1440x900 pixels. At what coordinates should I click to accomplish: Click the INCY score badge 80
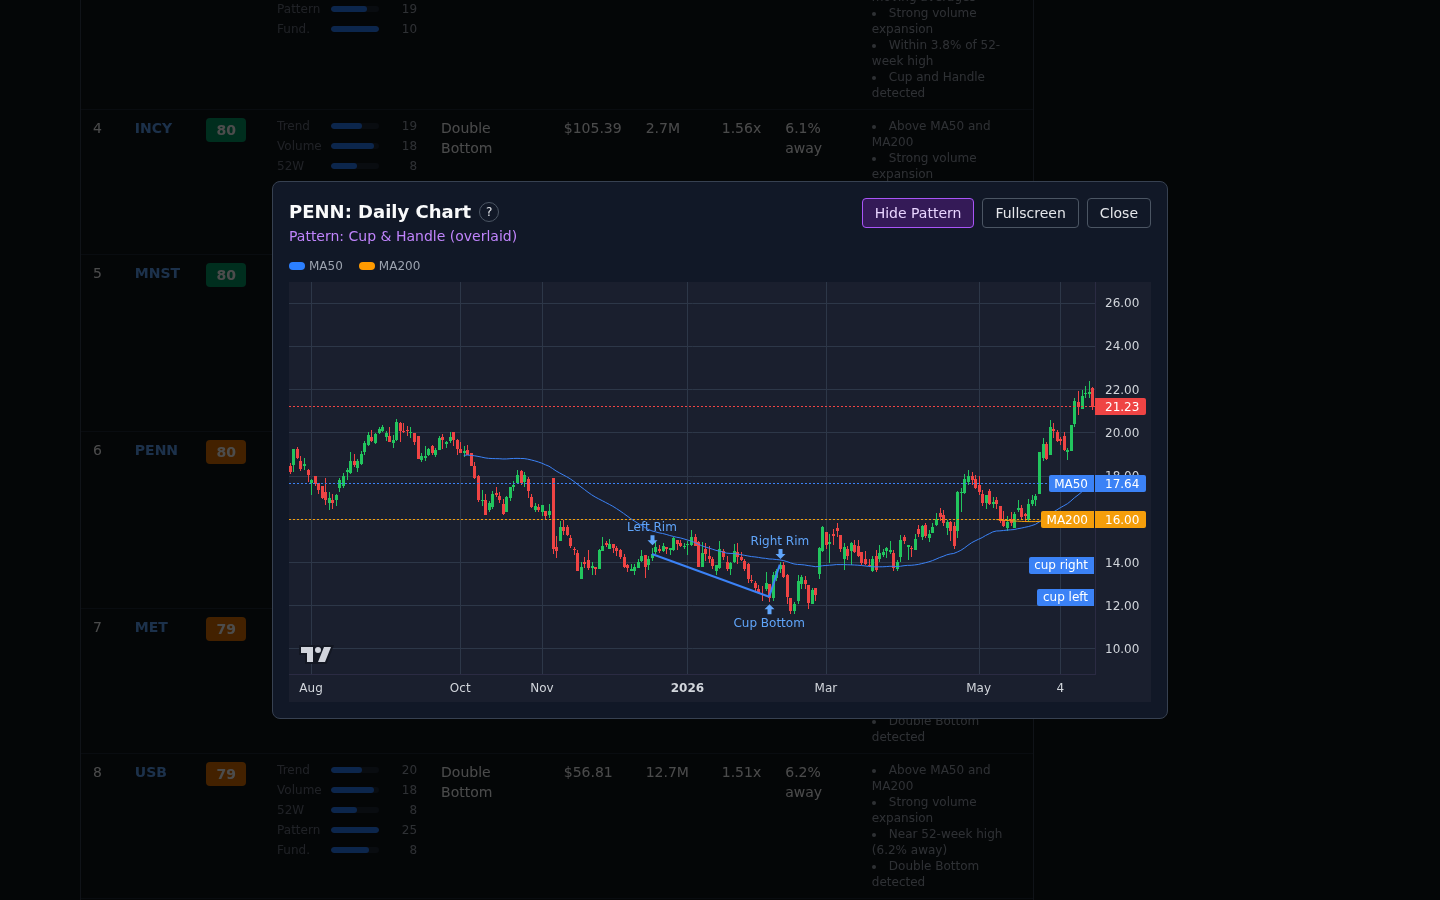(x=226, y=130)
